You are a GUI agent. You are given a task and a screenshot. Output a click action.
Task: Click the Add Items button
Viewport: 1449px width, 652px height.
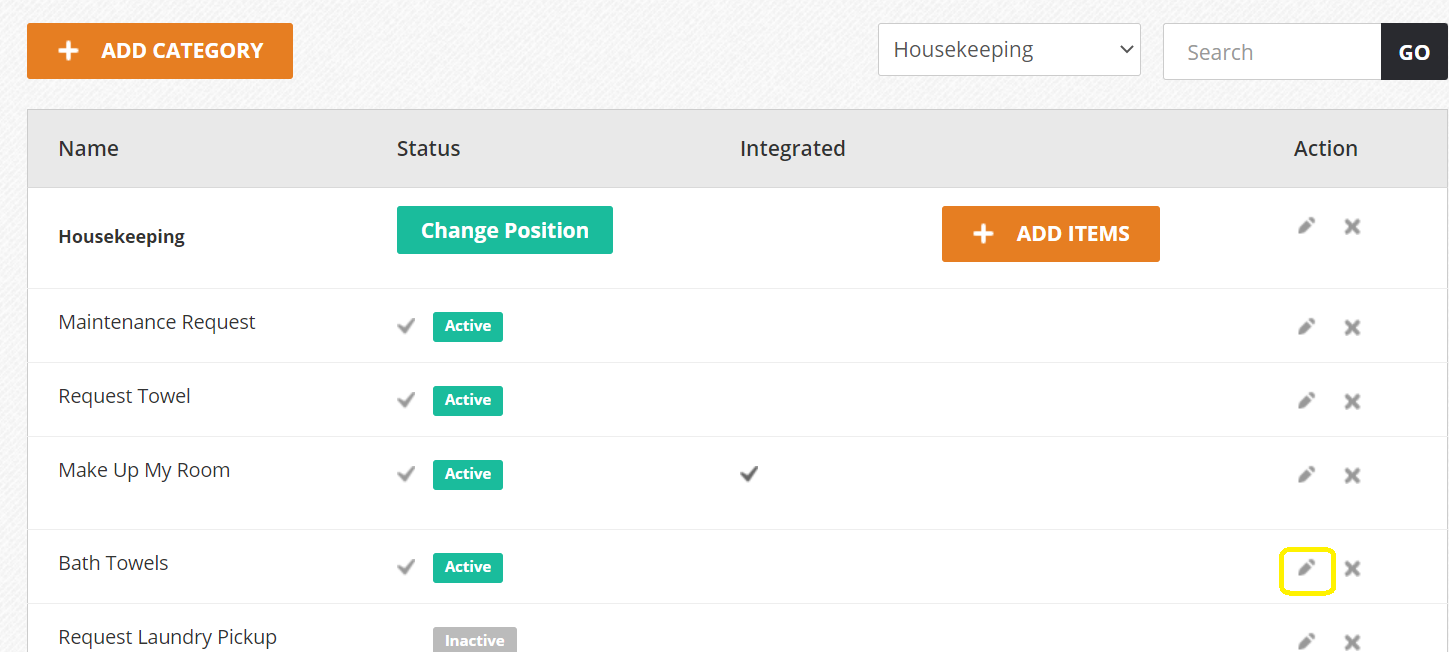tap(1051, 234)
